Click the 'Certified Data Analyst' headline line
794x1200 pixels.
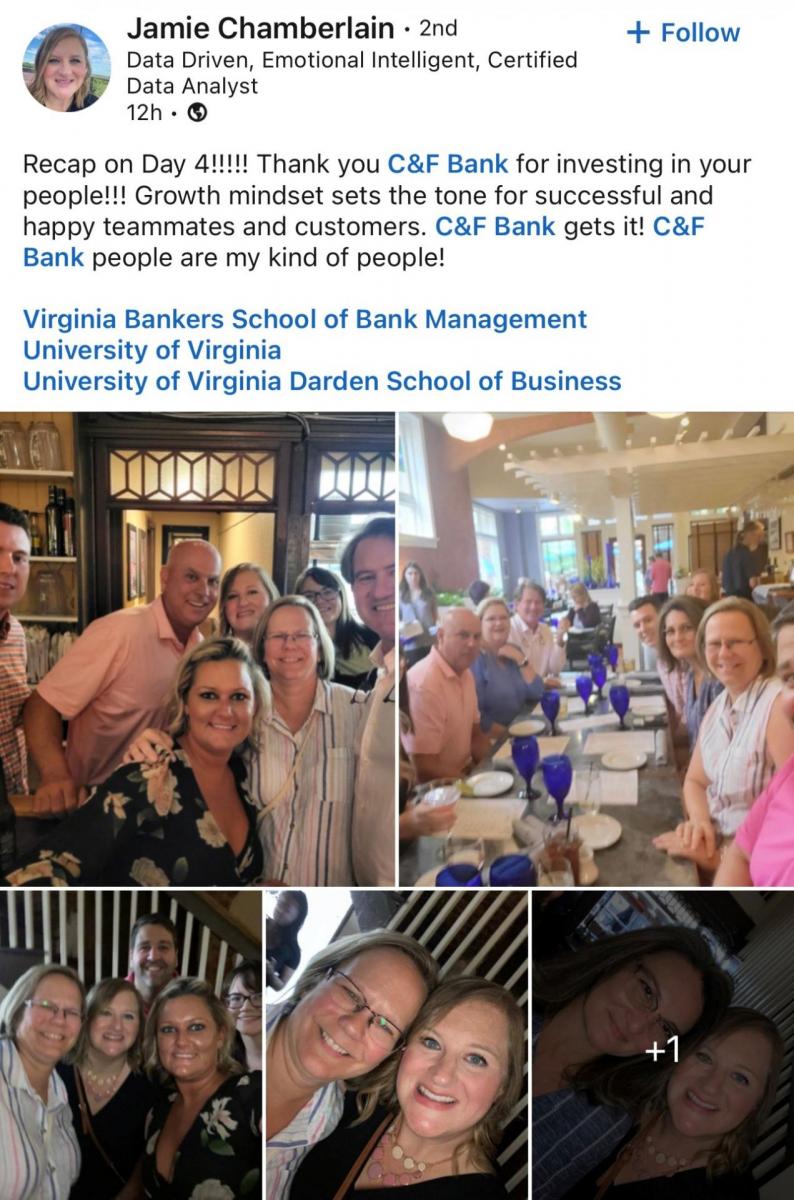pos(352,73)
